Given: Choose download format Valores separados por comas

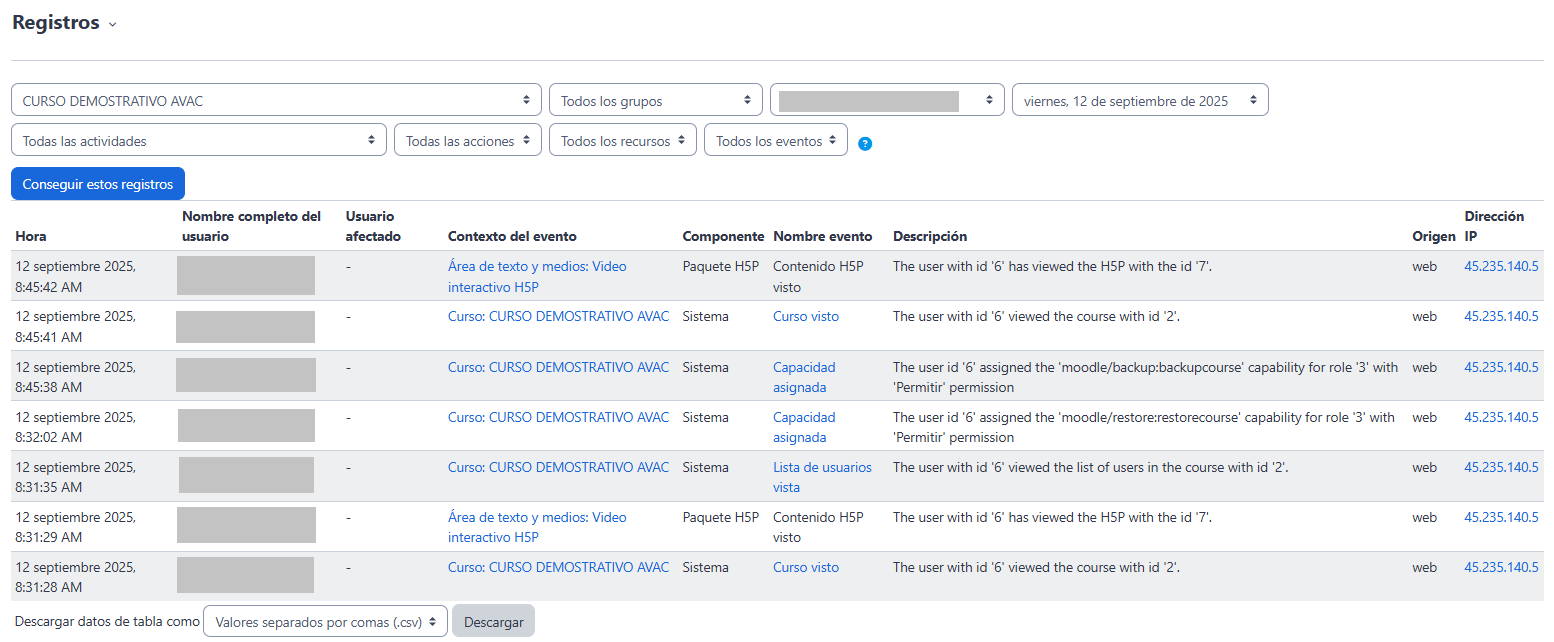Looking at the screenshot, I should click(325, 621).
